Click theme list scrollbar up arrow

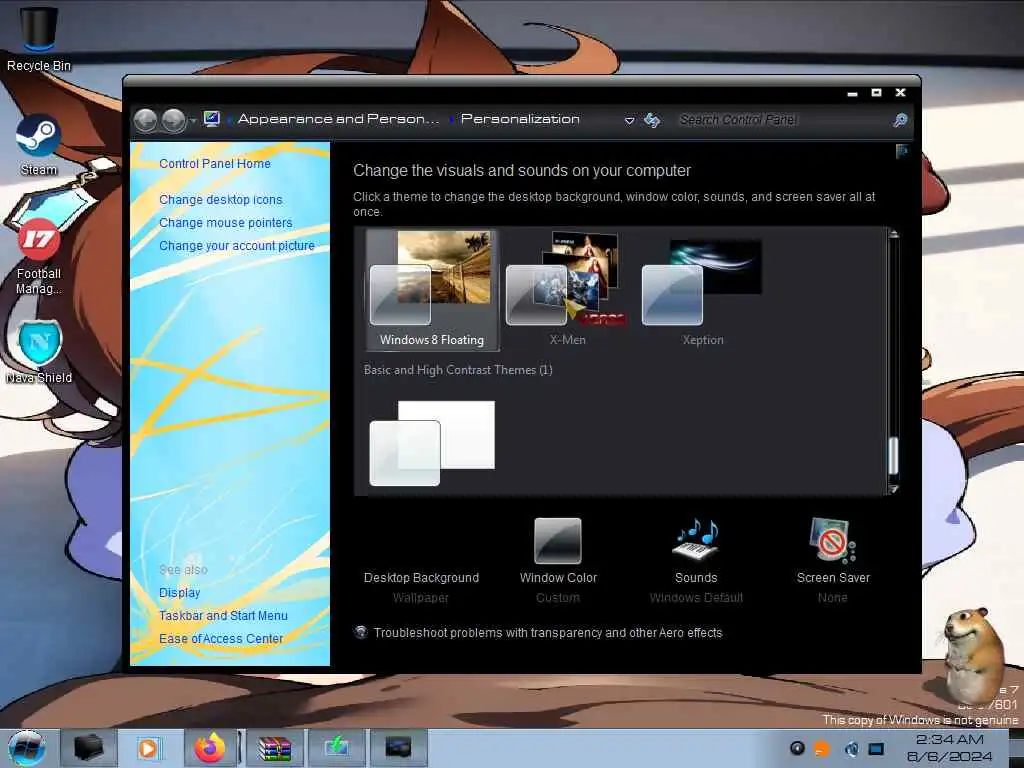tap(894, 234)
